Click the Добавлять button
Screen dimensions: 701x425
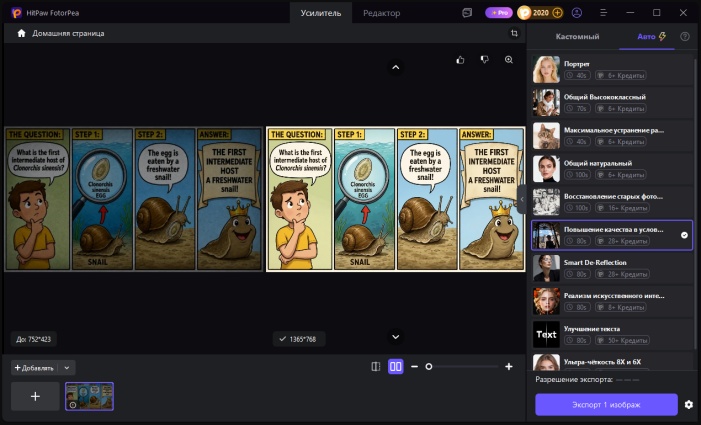coord(34,368)
